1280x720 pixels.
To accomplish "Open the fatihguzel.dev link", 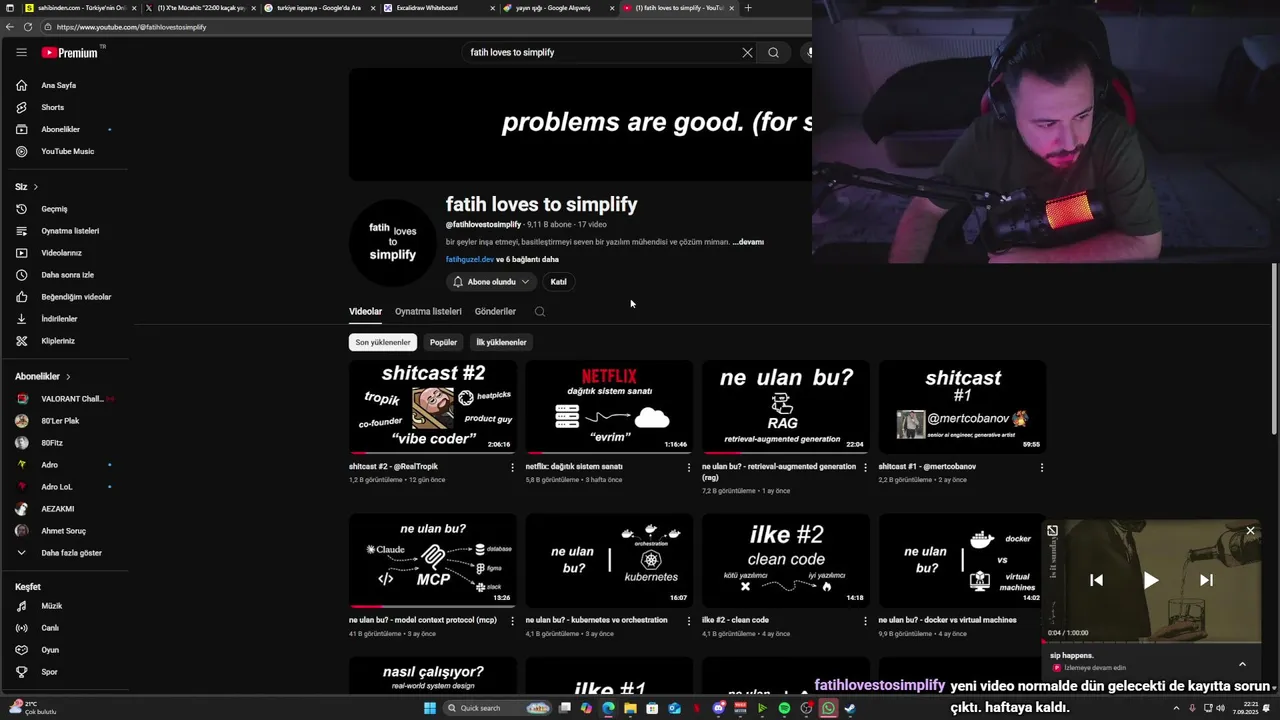I will pos(470,259).
